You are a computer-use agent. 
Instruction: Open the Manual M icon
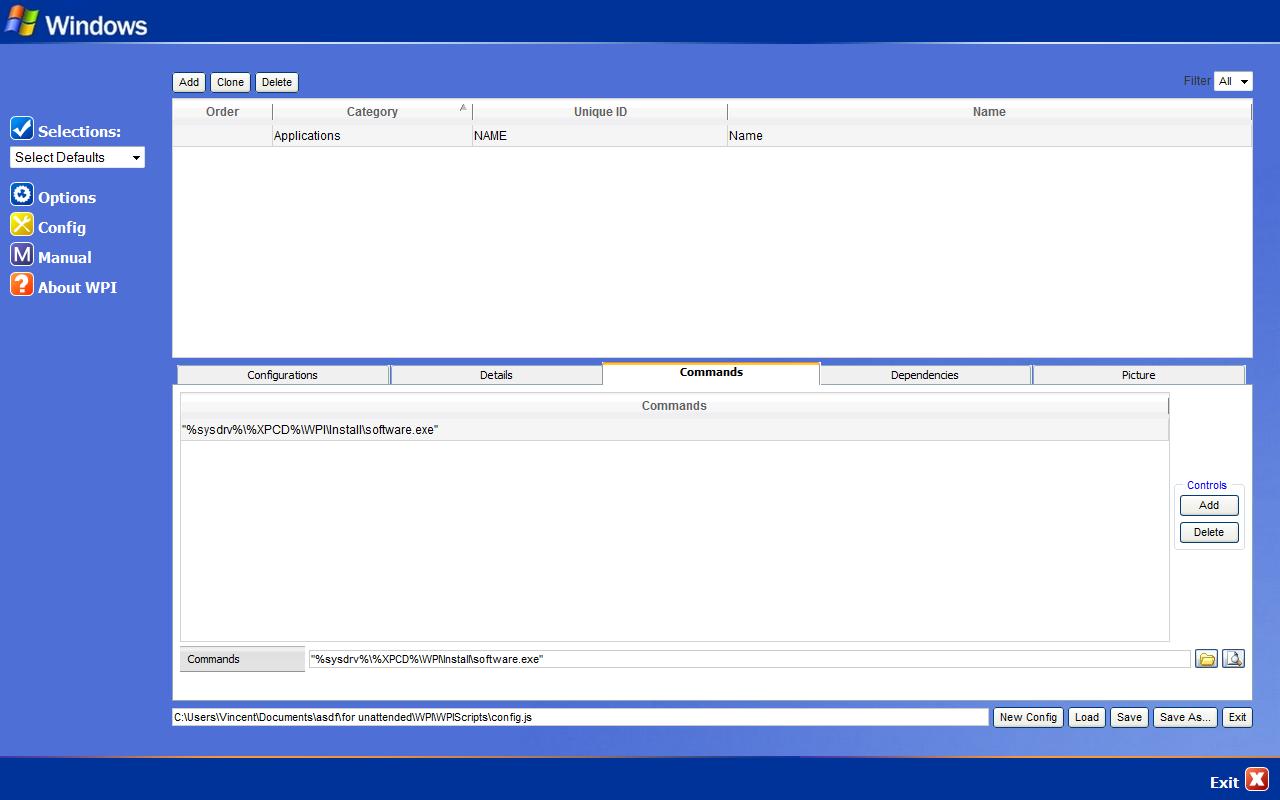click(x=22, y=255)
